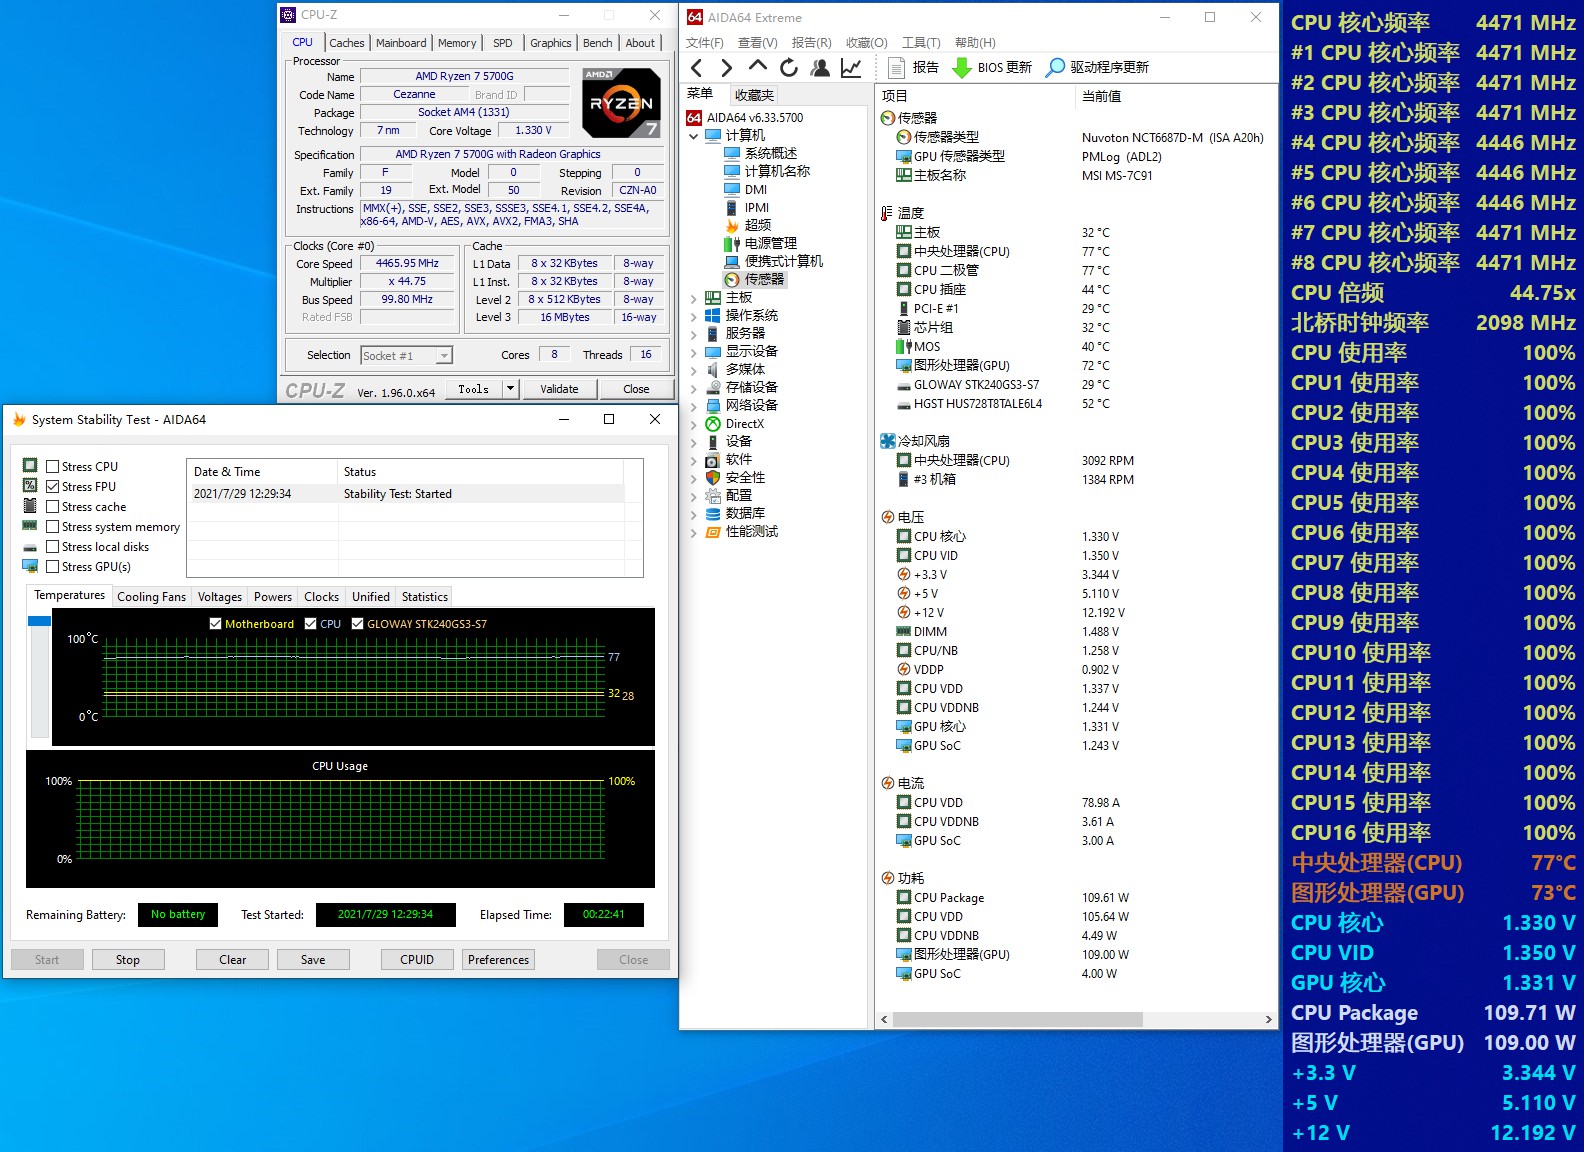The image size is (1584, 1152).
Task: Click the Ryzen logo in CPU-Z
Action: click(621, 102)
